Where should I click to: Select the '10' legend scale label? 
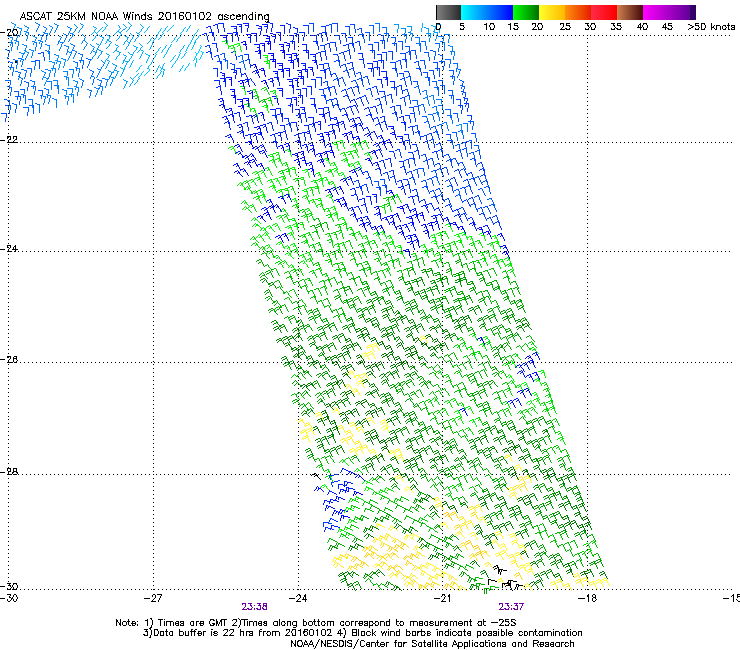click(x=489, y=27)
